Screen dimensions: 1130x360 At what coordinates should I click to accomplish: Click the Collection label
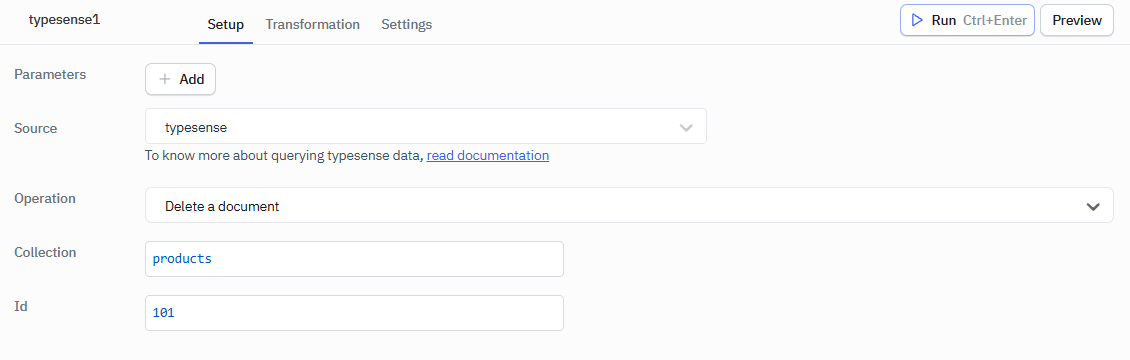pos(45,252)
